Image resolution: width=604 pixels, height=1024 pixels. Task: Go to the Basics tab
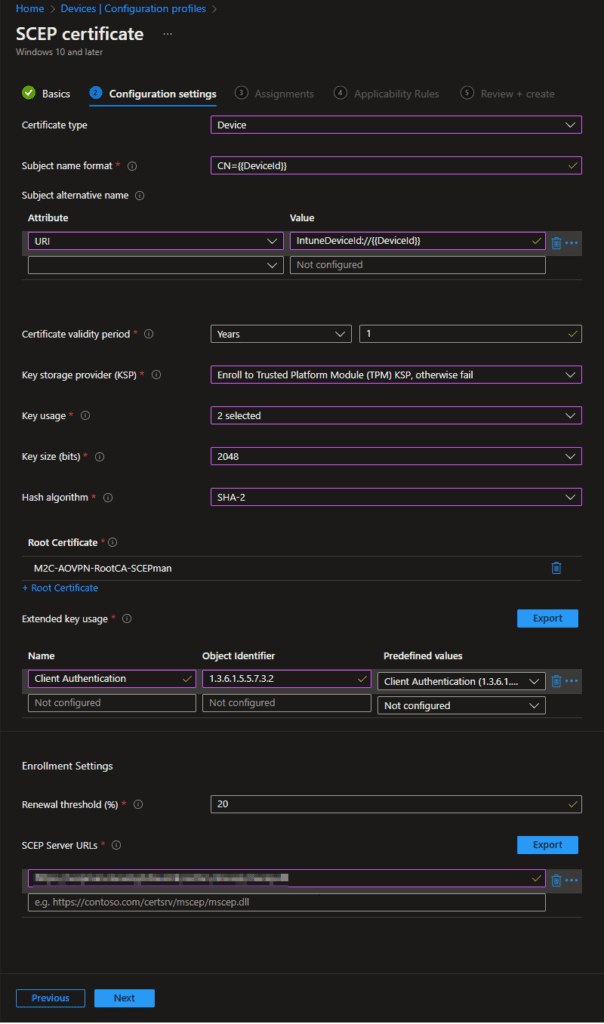[46, 93]
